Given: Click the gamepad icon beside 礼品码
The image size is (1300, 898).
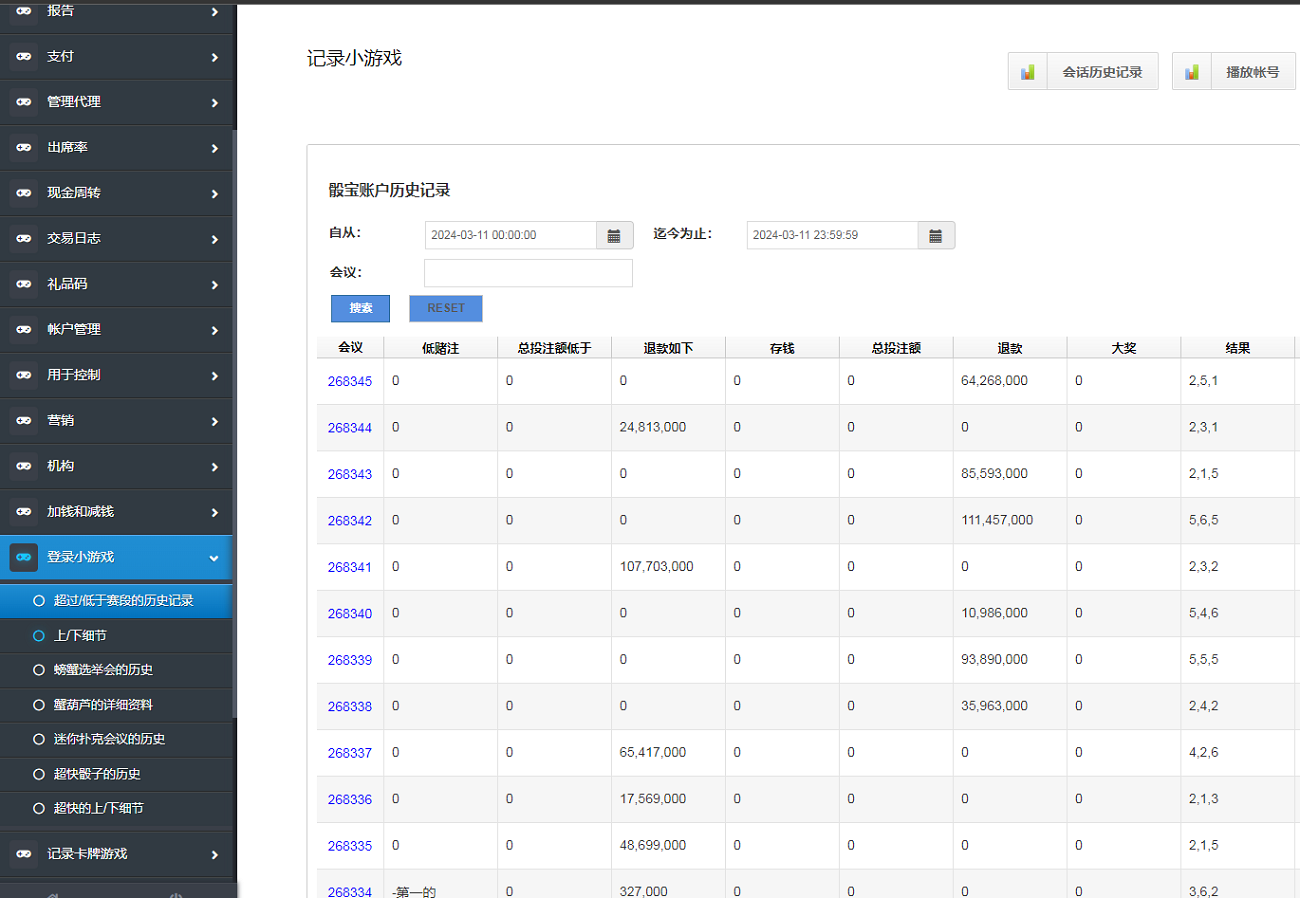Looking at the screenshot, I should pyautogui.click(x=24, y=284).
